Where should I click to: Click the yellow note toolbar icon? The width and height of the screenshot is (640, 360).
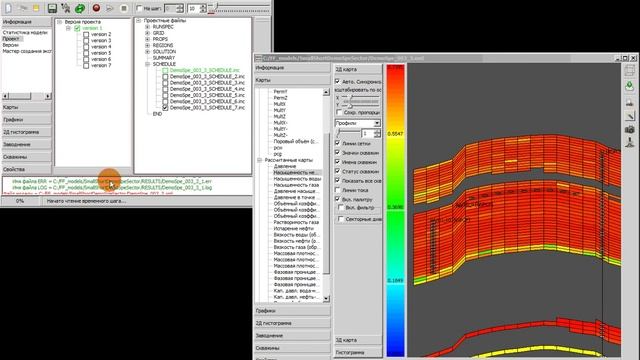tap(36, 8)
